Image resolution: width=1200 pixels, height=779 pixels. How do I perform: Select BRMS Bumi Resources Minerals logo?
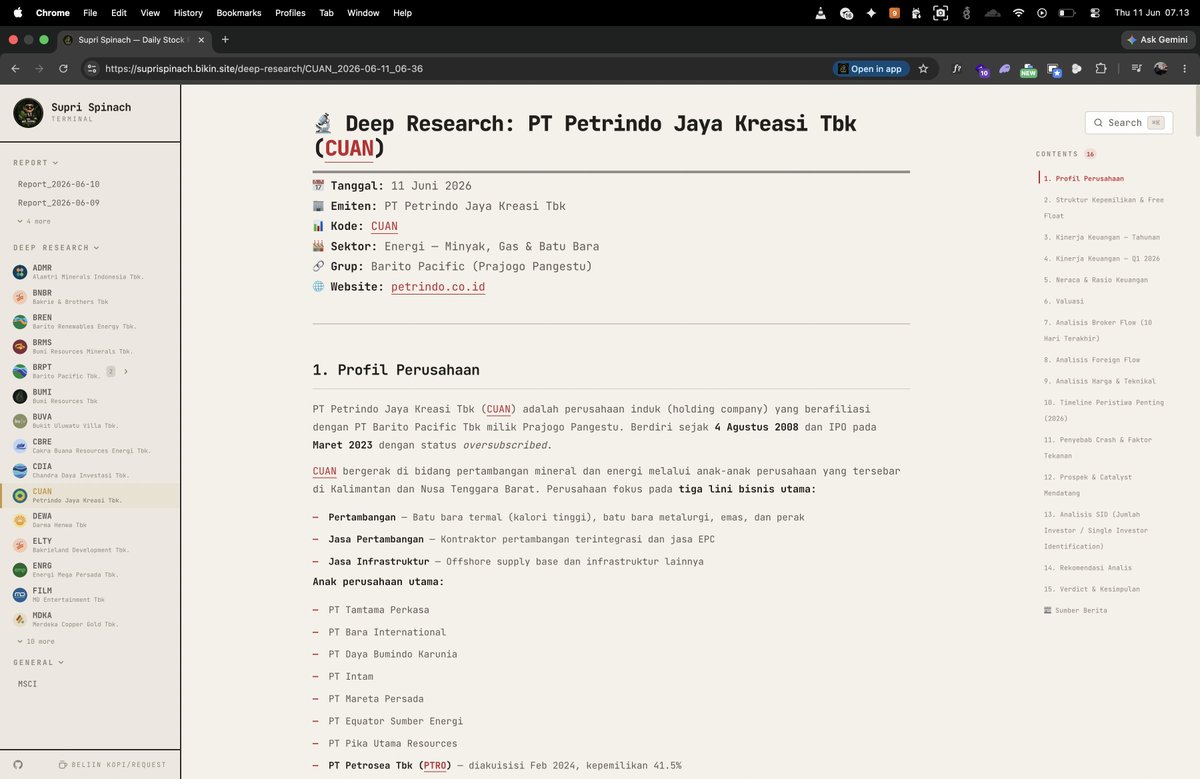(20, 347)
